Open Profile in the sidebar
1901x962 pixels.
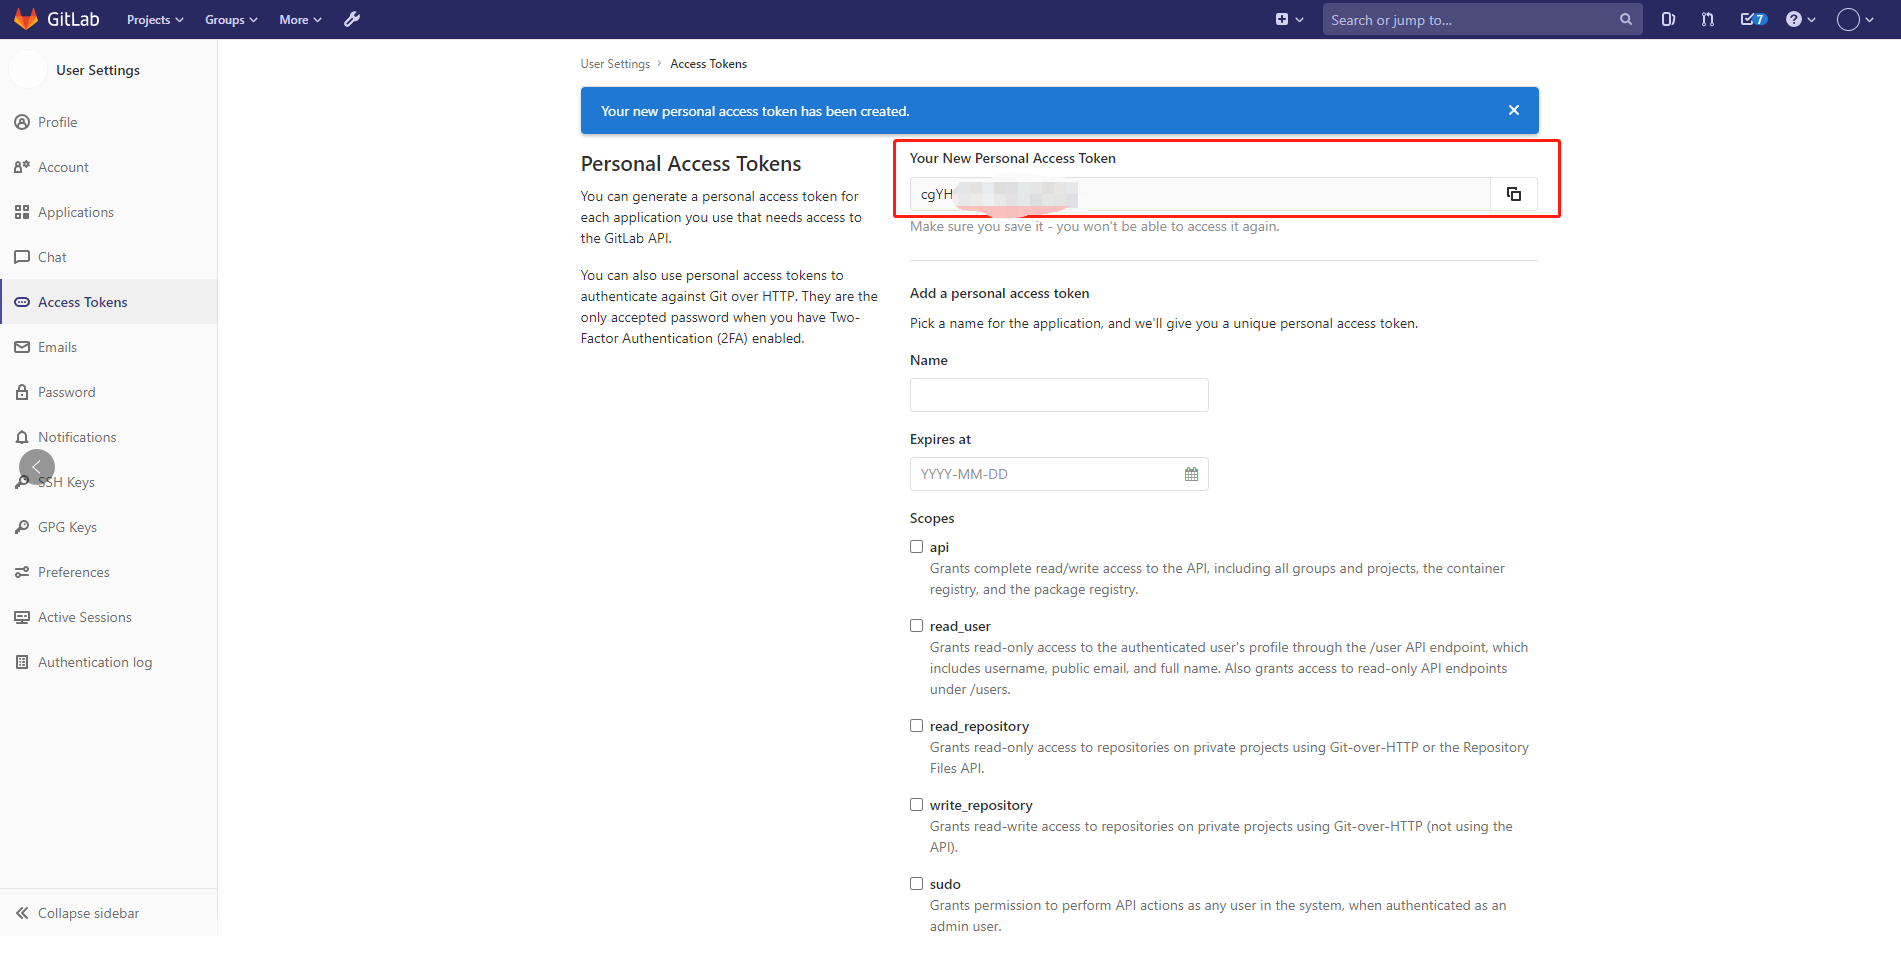(x=108, y=122)
